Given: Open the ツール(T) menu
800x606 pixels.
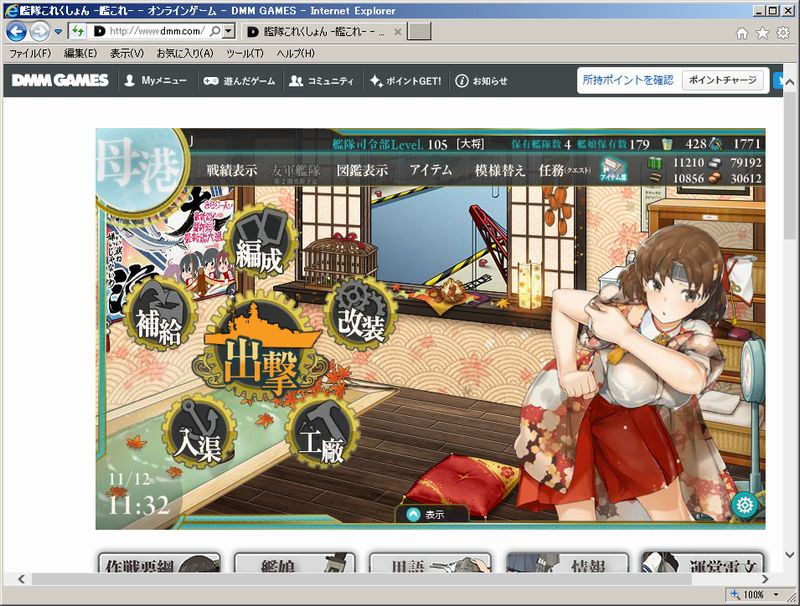Looking at the screenshot, I should (x=245, y=53).
